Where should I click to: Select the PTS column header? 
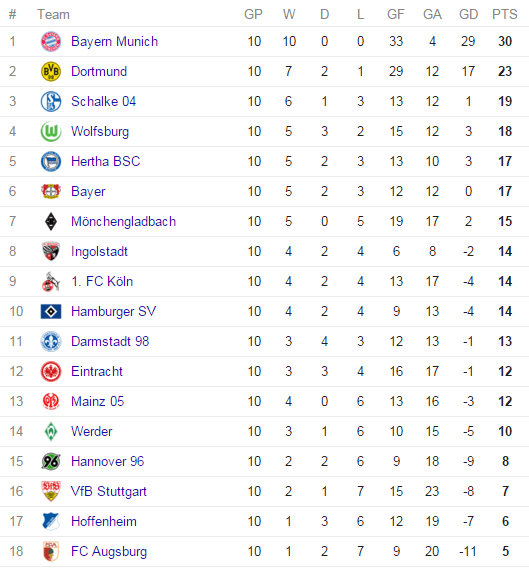tap(504, 15)
